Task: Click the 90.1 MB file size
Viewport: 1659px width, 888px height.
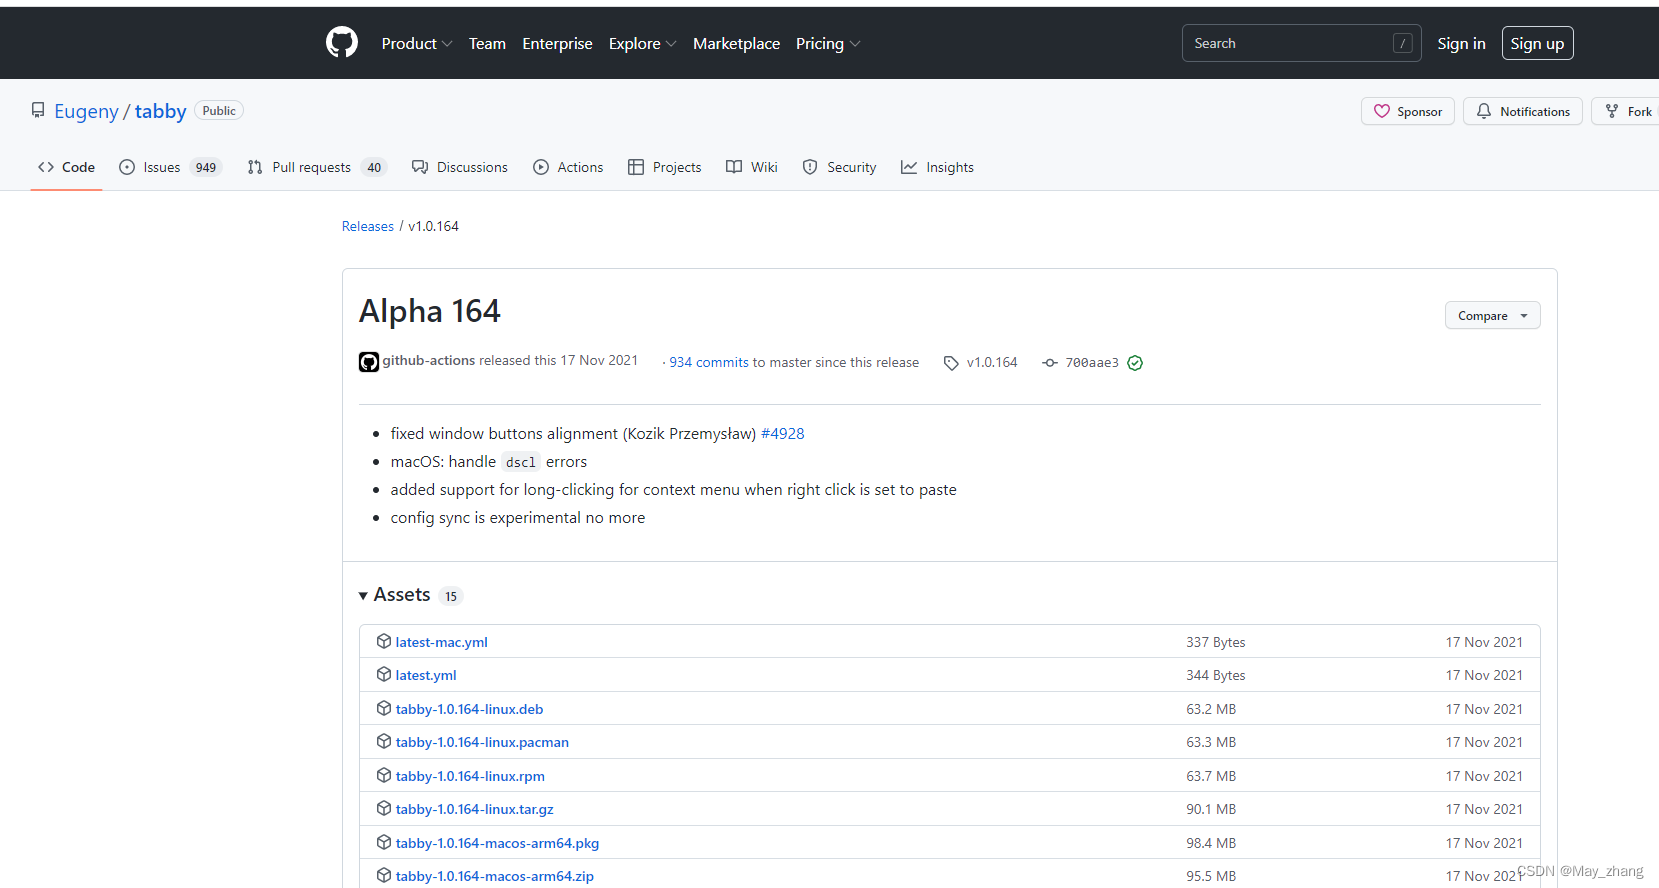Action: coord(1211,809)
